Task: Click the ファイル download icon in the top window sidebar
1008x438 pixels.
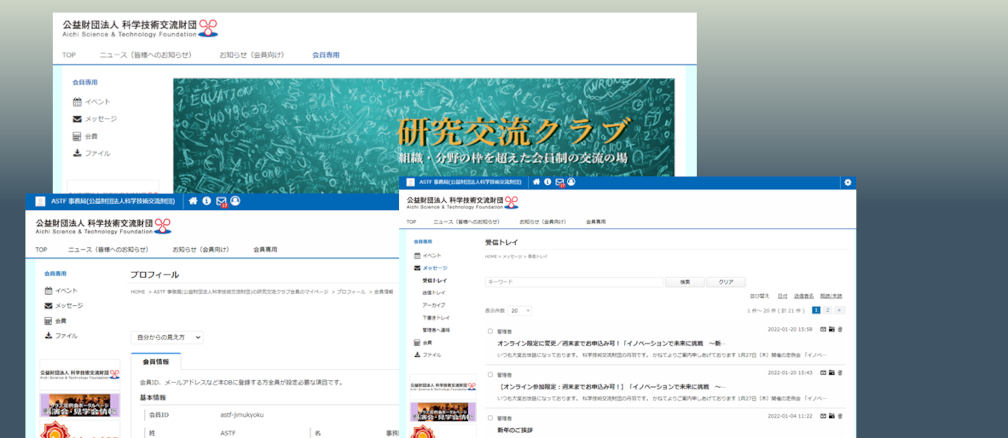Action: point(77,153)
